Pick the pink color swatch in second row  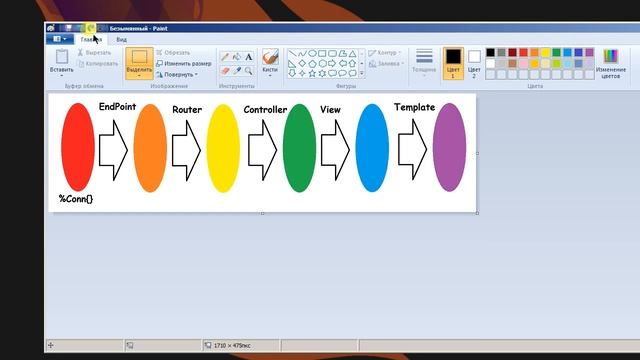point(524,64)
